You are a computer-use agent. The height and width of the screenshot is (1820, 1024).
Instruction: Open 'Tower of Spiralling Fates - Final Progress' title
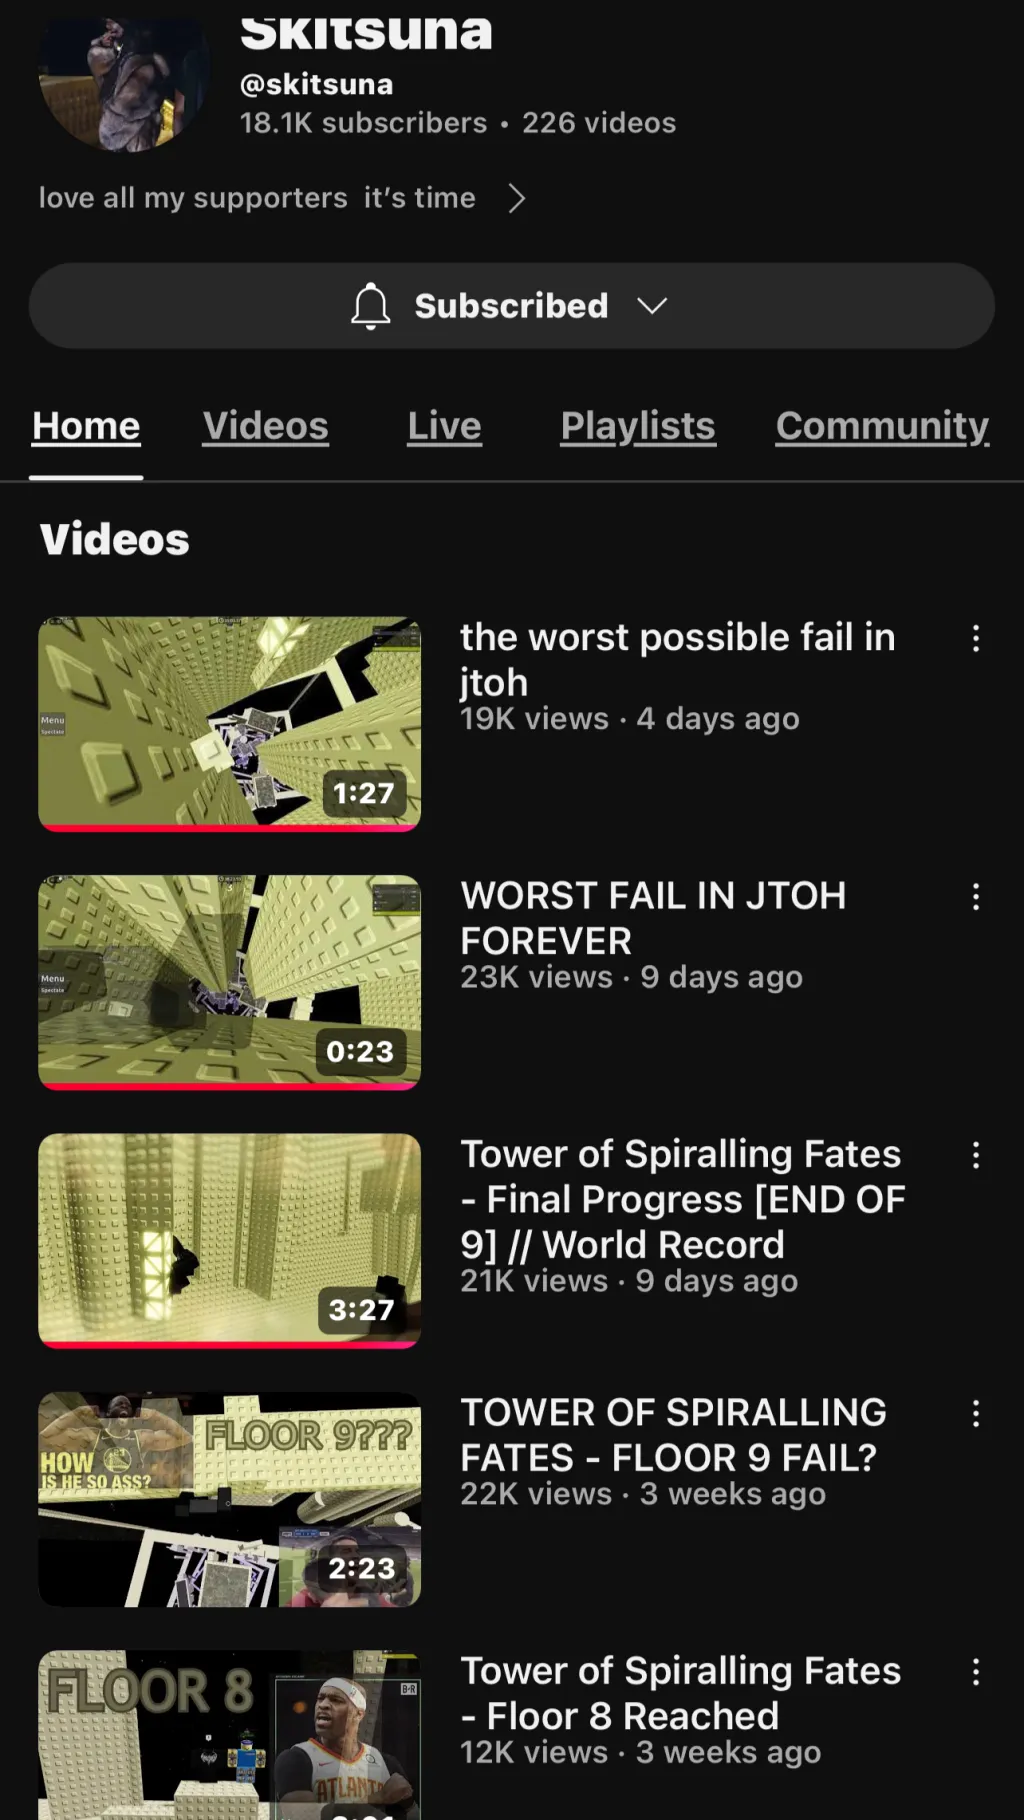point(683,1199)
